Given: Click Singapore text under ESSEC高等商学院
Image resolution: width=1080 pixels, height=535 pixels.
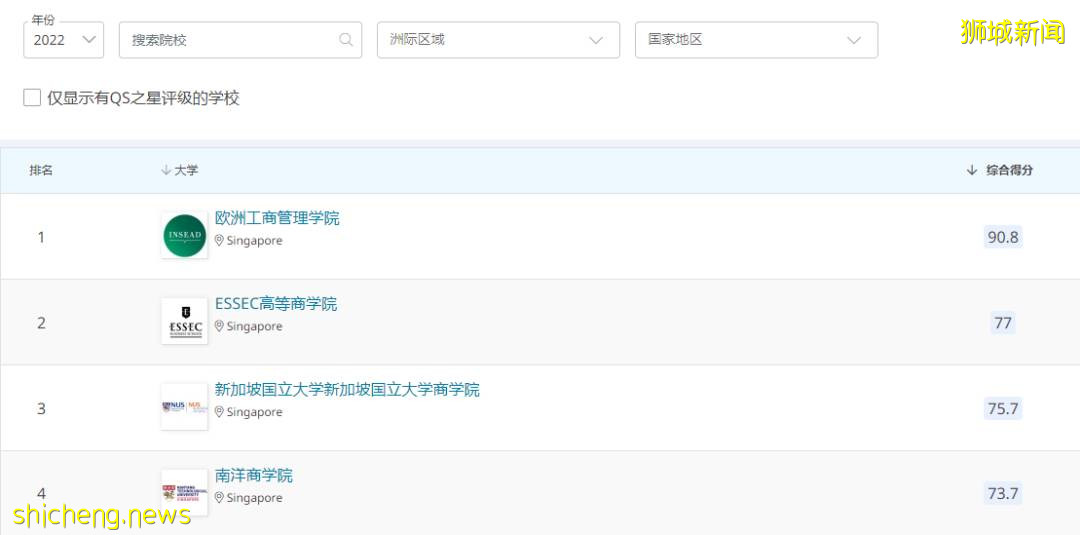Looking at the screenshot, I should [254, 326].
